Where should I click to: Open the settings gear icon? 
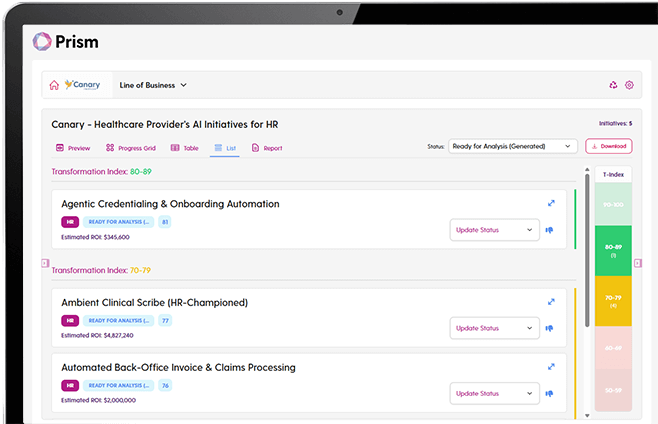coord(629,85)
